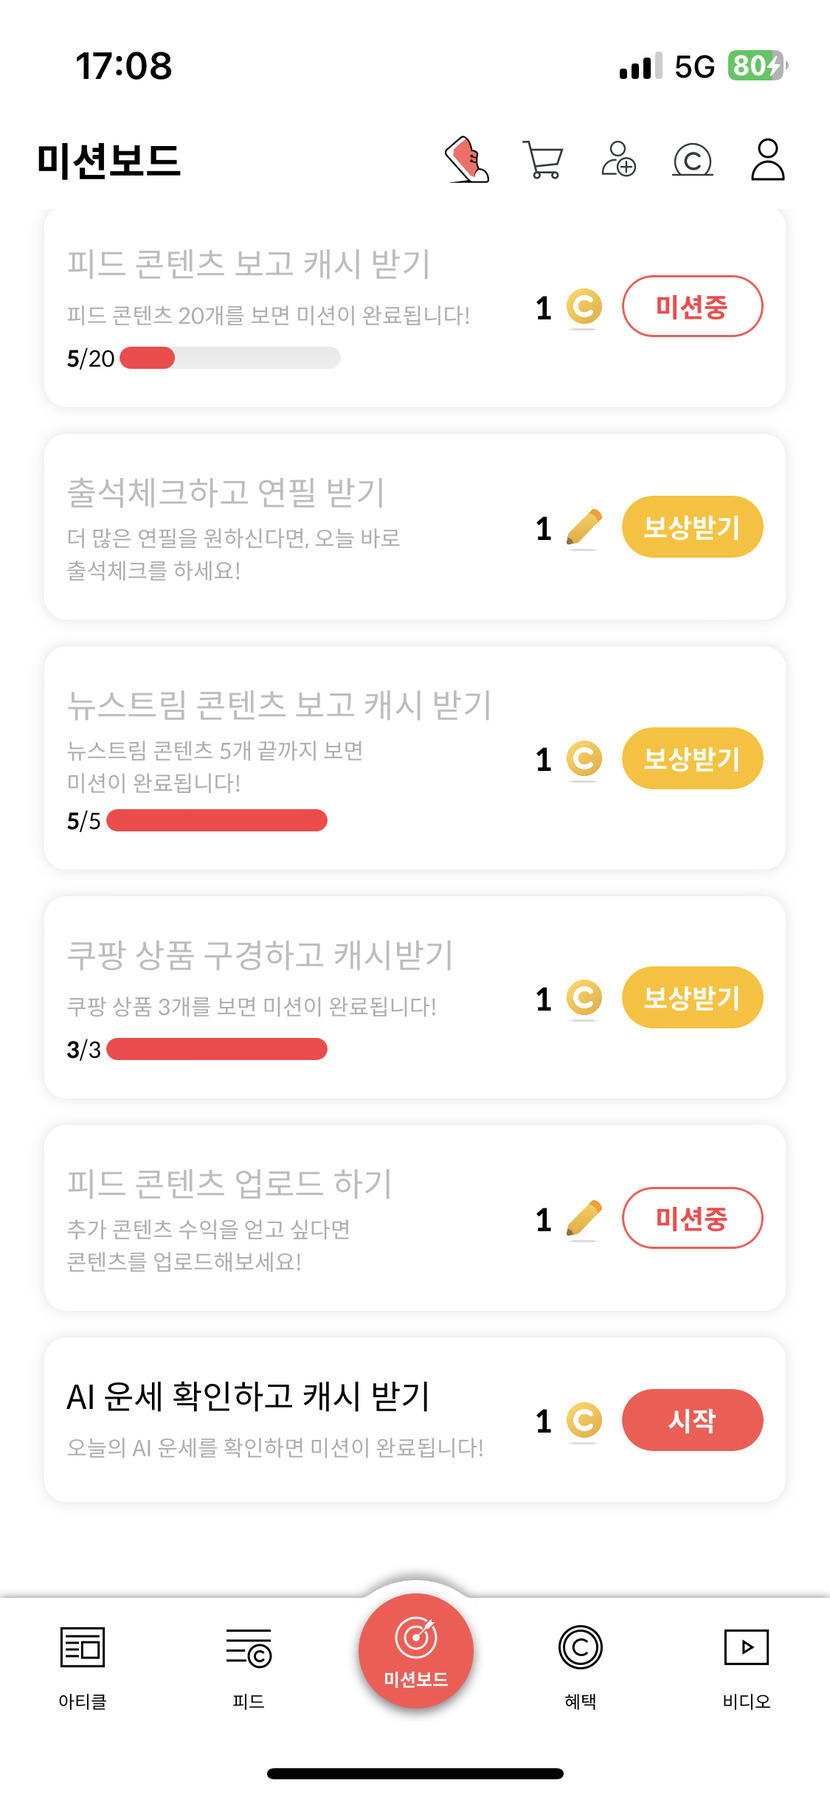Image resolution: width=830 pixels, height=1797 pixels.
Task: Tap the pencil reward icon for 출석체크
Action: pyautogui.click(x=584, y=527)
